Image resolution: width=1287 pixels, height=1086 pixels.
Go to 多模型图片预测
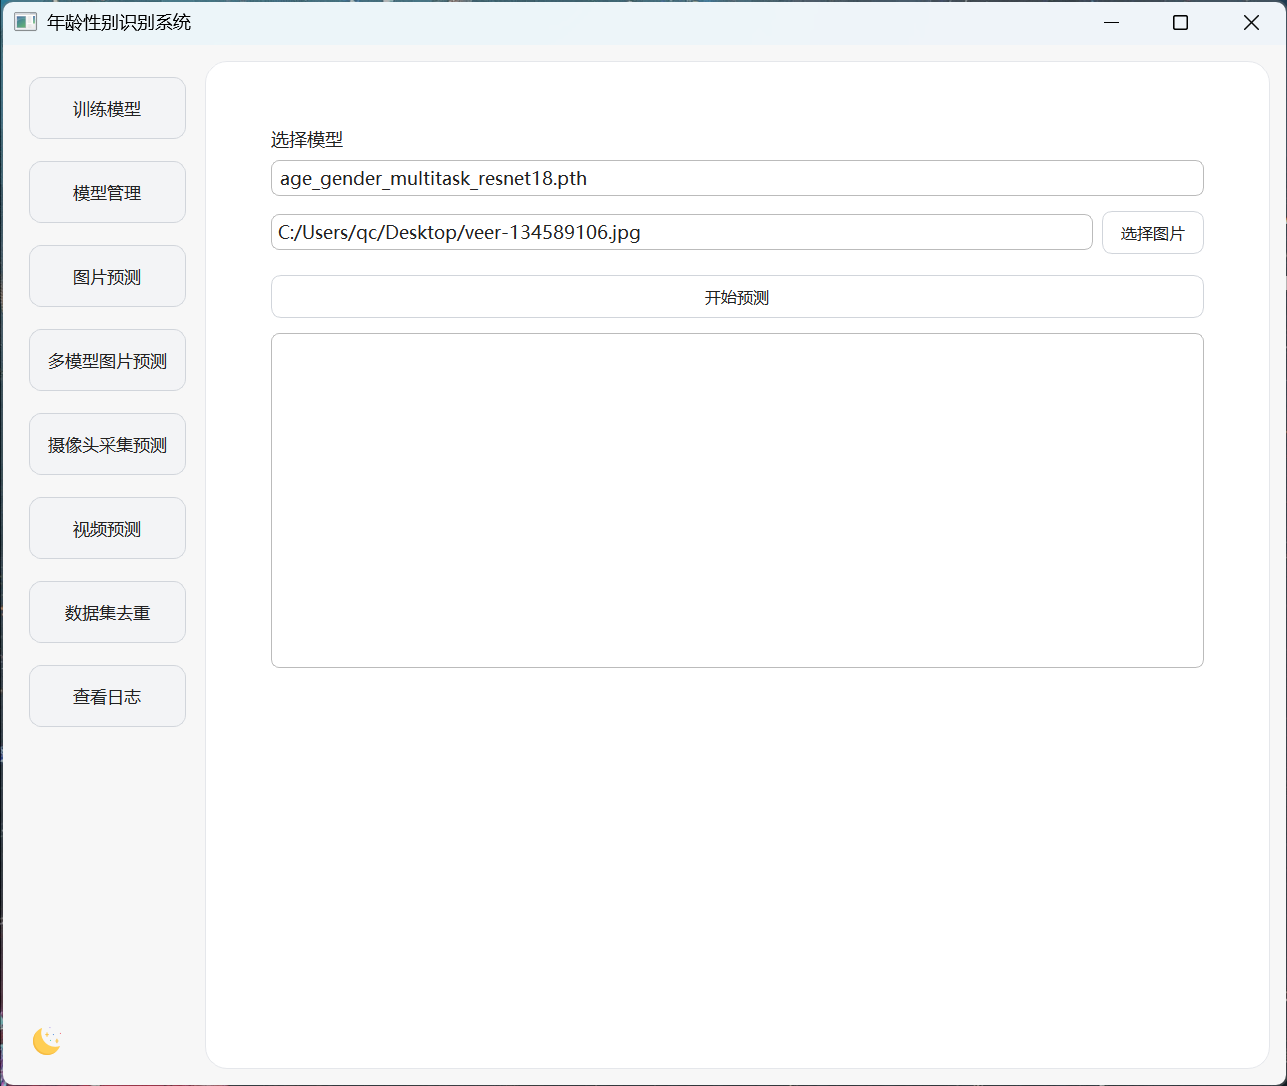click(x=107, y=361)
